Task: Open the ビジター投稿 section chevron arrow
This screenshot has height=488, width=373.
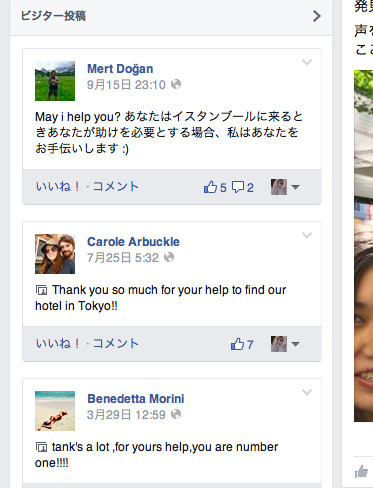Action: [317, 16]
